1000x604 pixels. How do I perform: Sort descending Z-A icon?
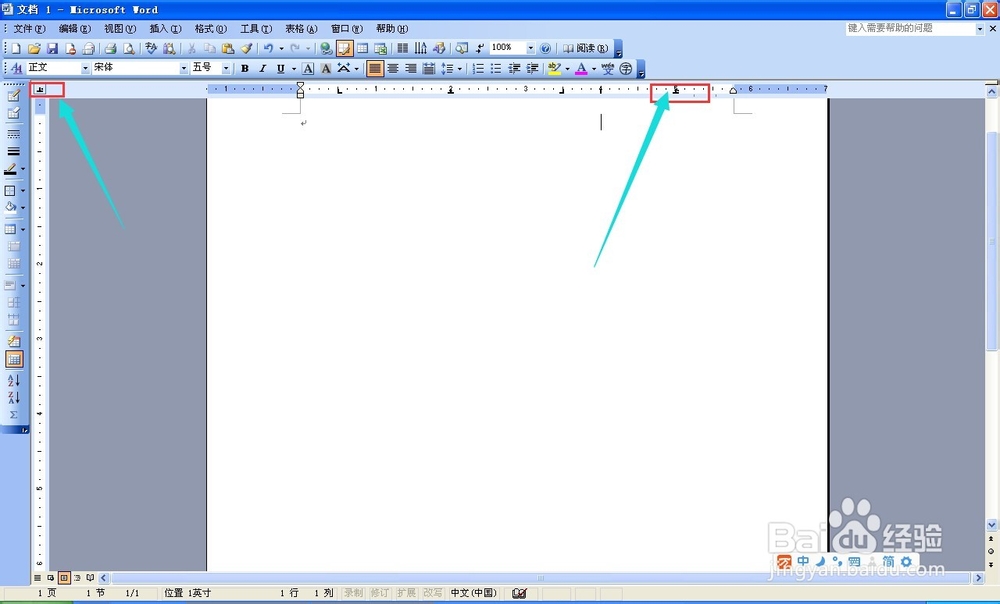coord(13,398)
